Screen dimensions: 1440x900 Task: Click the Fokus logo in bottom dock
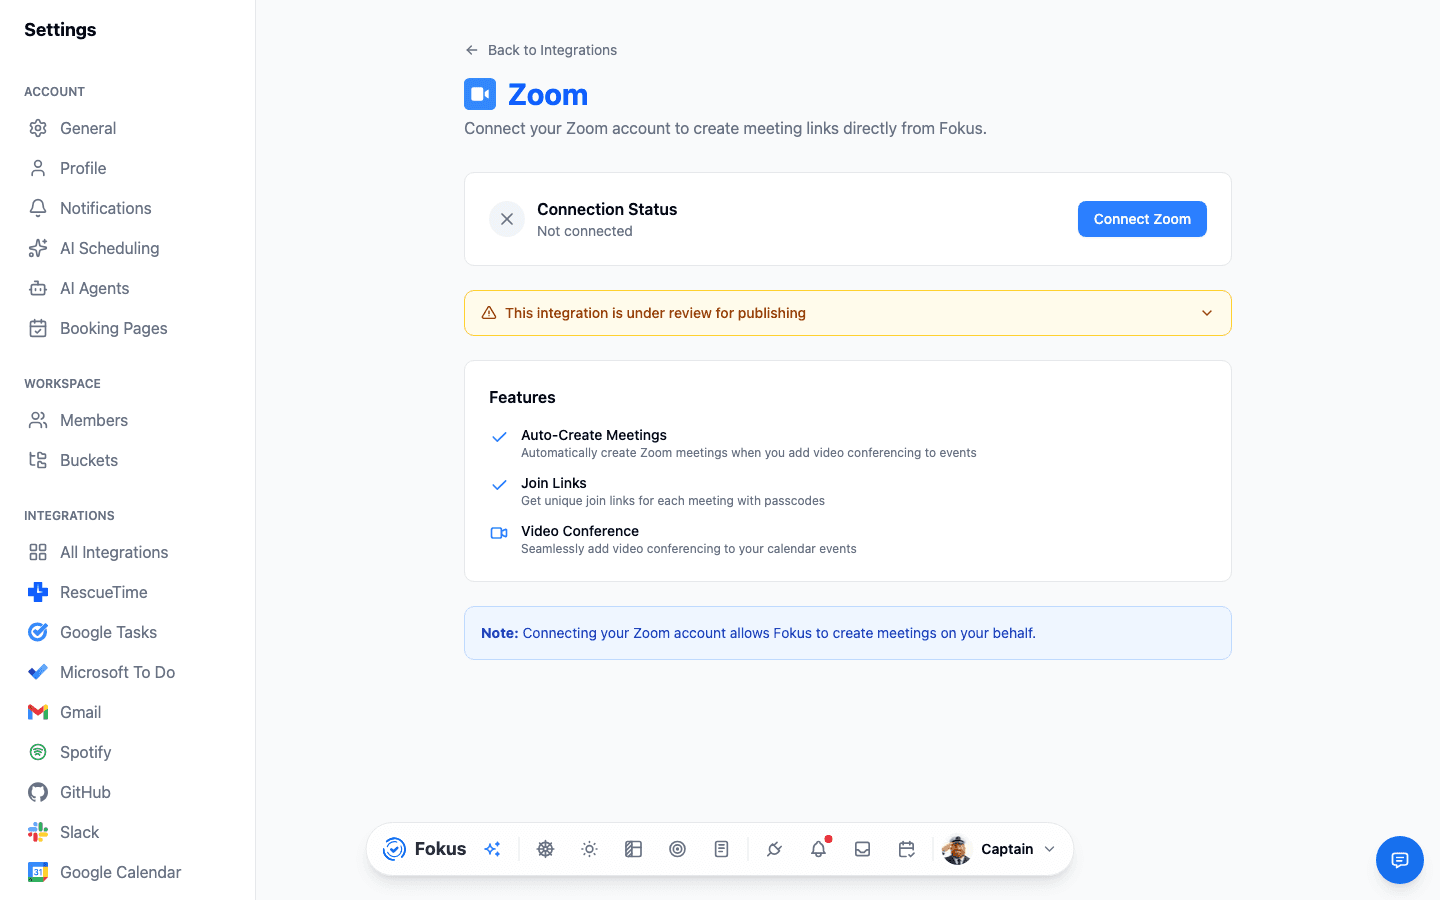click(x=395, y=849)
